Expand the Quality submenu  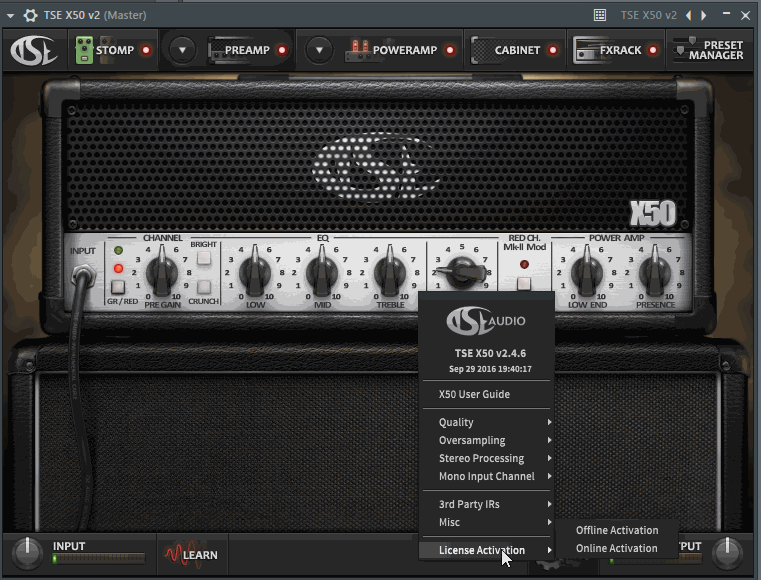[x=486, y=422]
